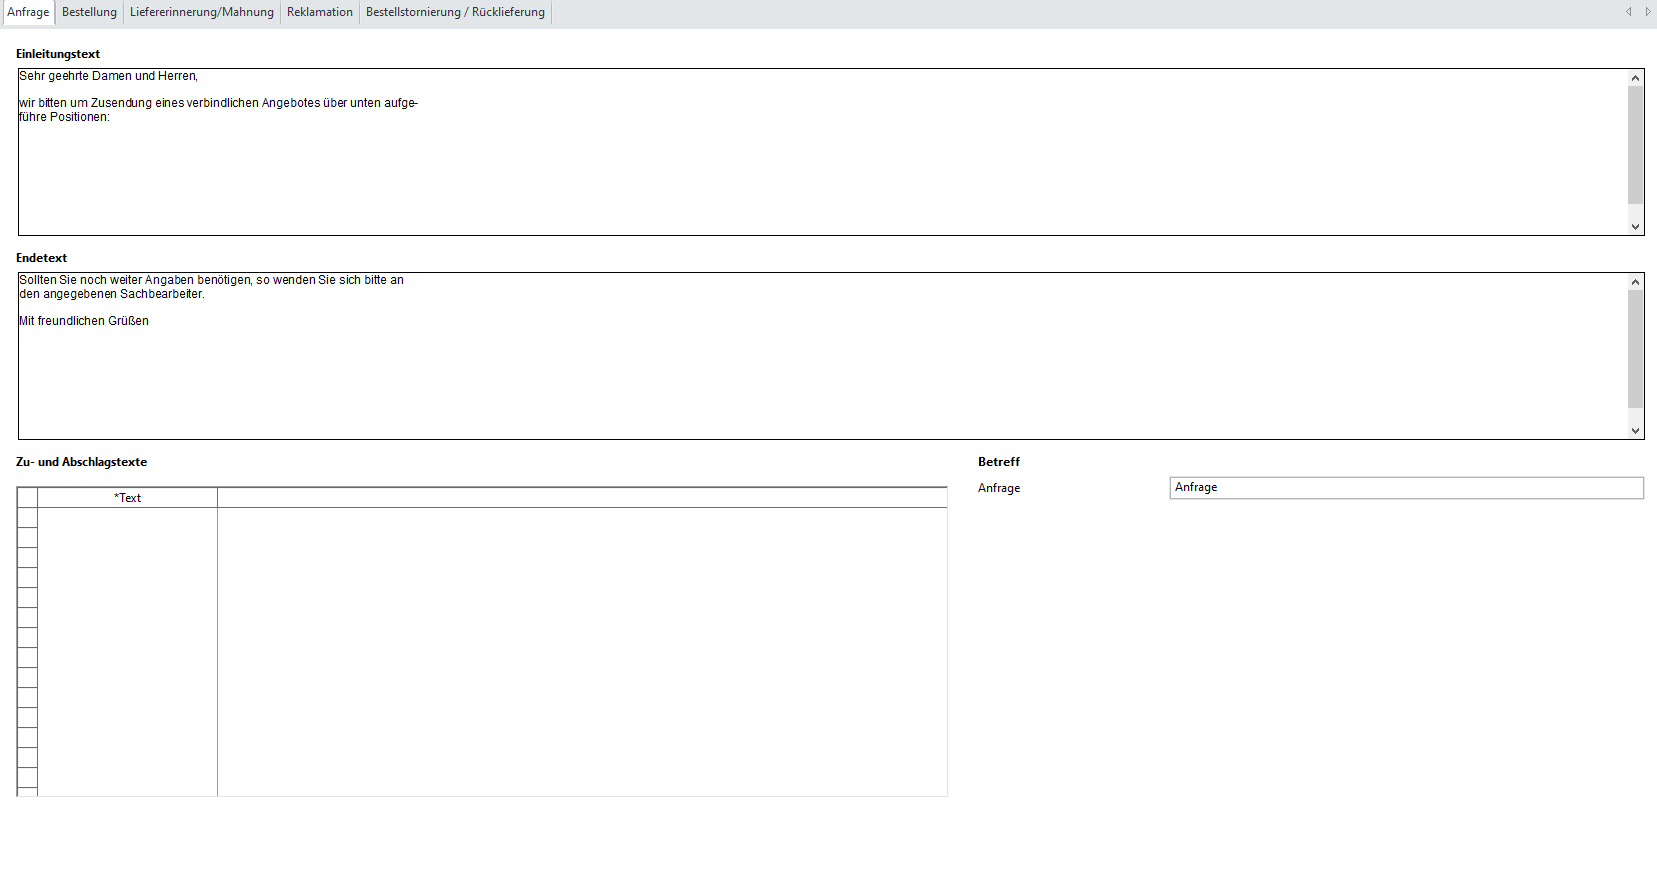Click up arrow in Einleitungstext scrollbar
Viewport: 1657px width, 895px height.
1635,78
